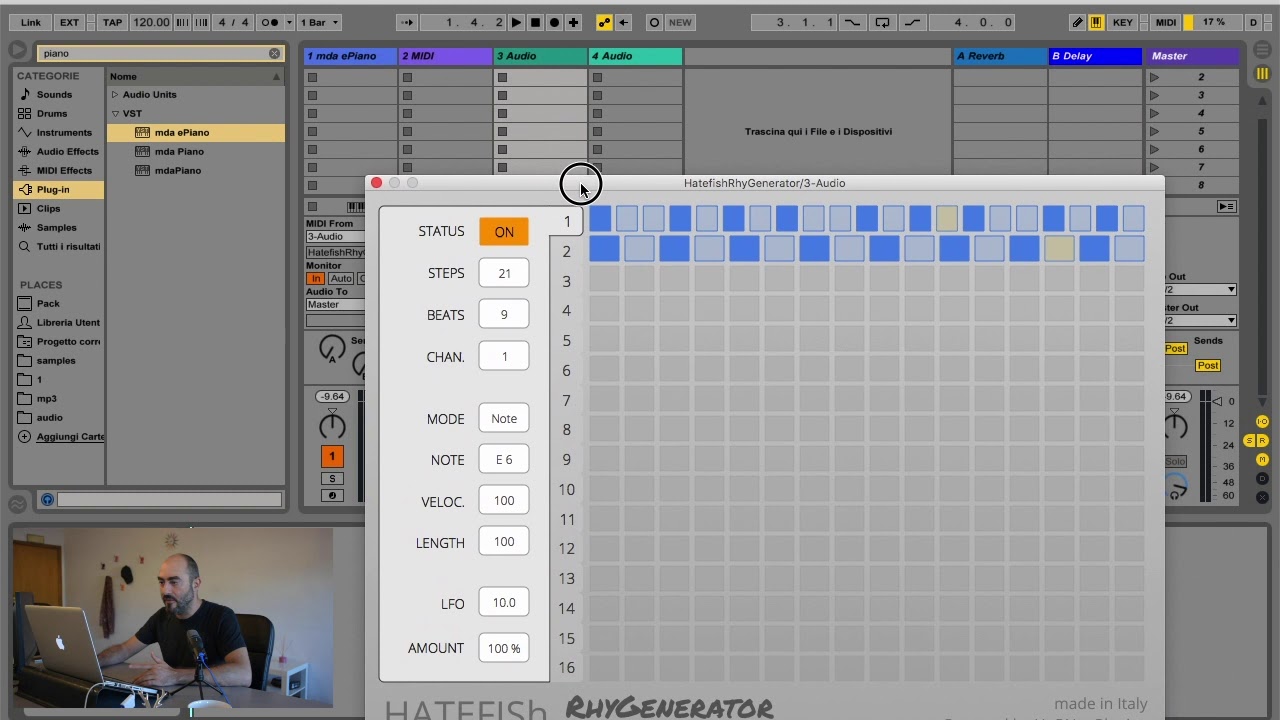
Task: Toggle the Loop switch
Action: point(882,22)
